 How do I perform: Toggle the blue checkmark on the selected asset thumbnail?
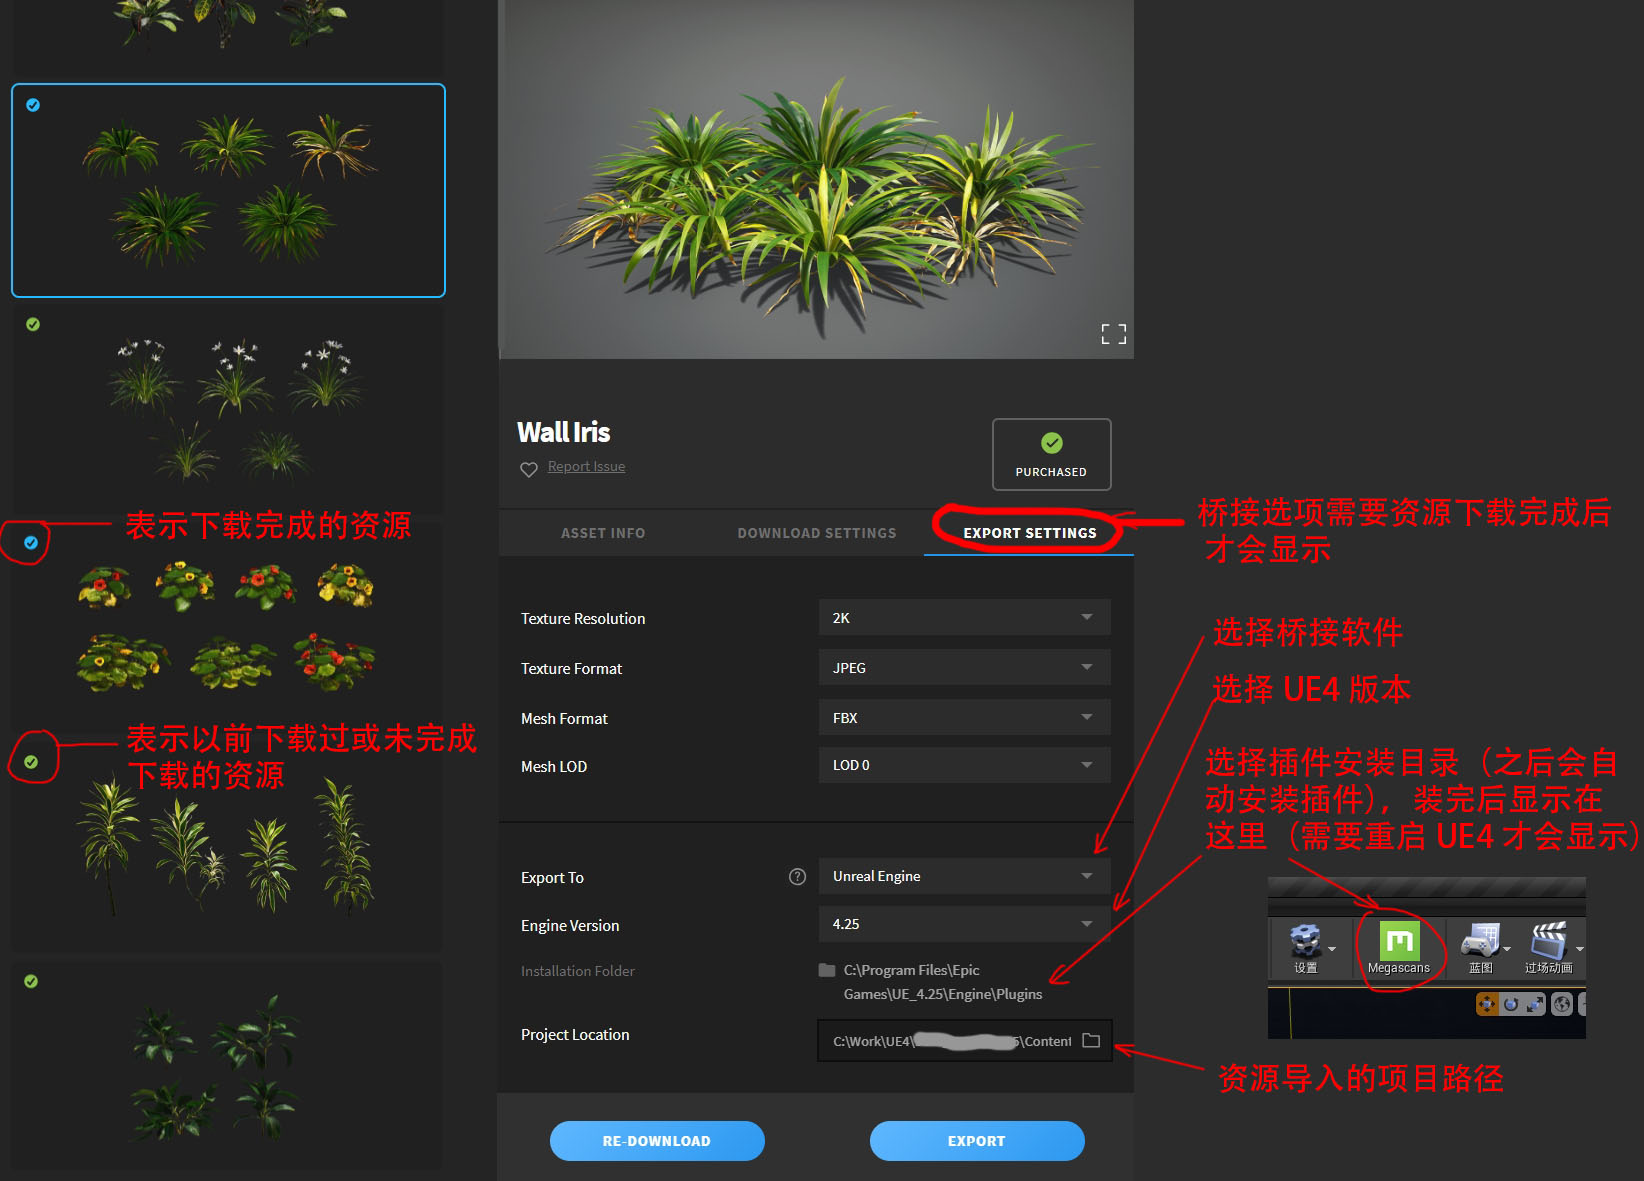click(x=32, y=105)
